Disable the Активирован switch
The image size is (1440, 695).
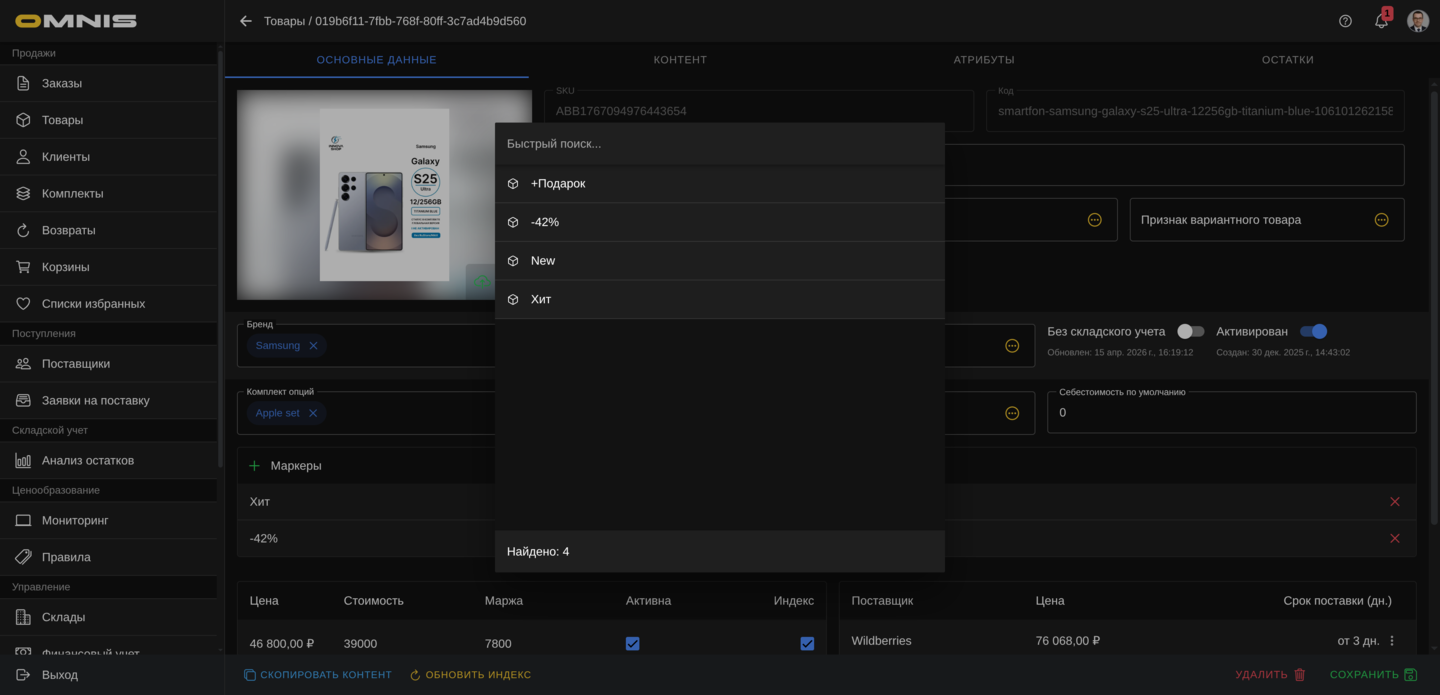coord(1313,332)
